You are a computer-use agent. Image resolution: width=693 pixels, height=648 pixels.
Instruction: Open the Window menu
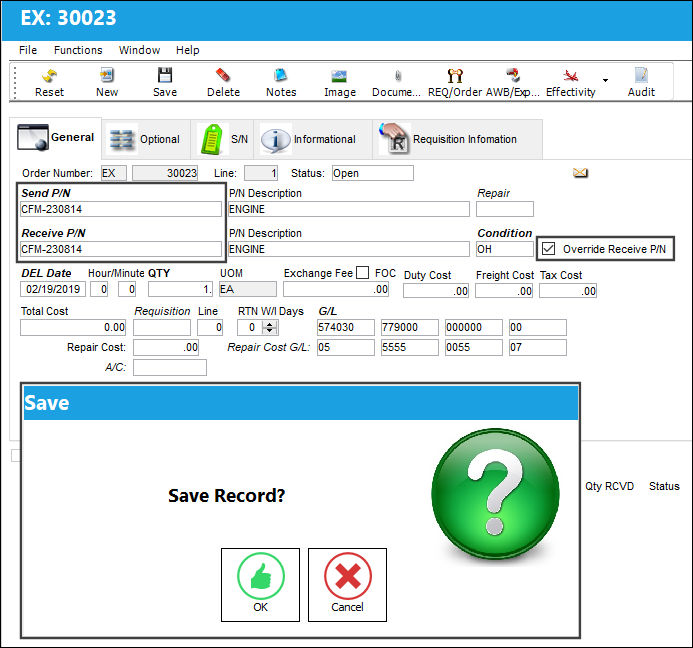[x=139, y=50]
